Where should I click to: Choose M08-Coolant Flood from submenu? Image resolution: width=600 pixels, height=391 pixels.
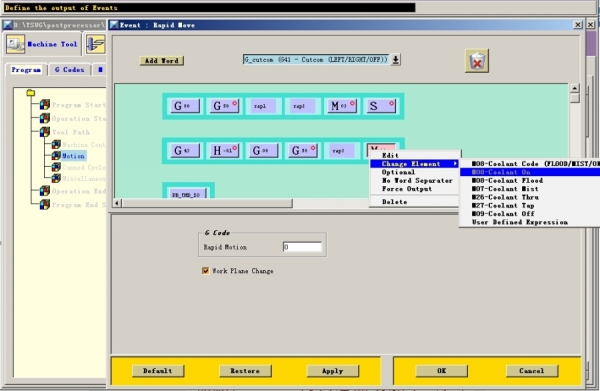click(507, 180)
